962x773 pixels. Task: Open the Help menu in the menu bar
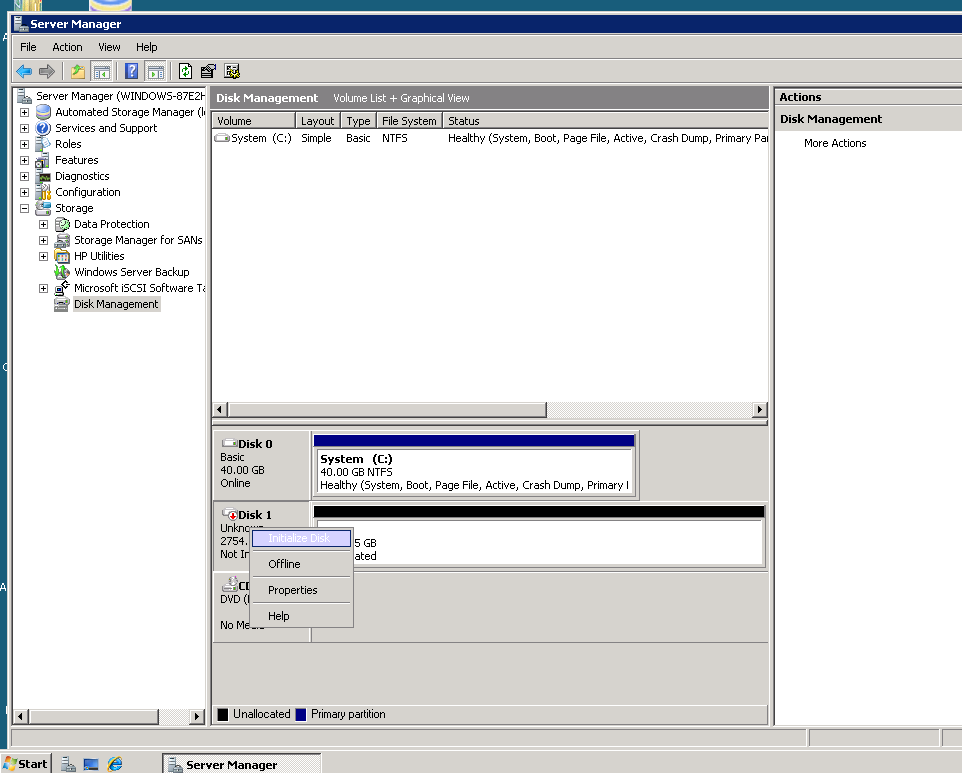[x=147, y=47]
